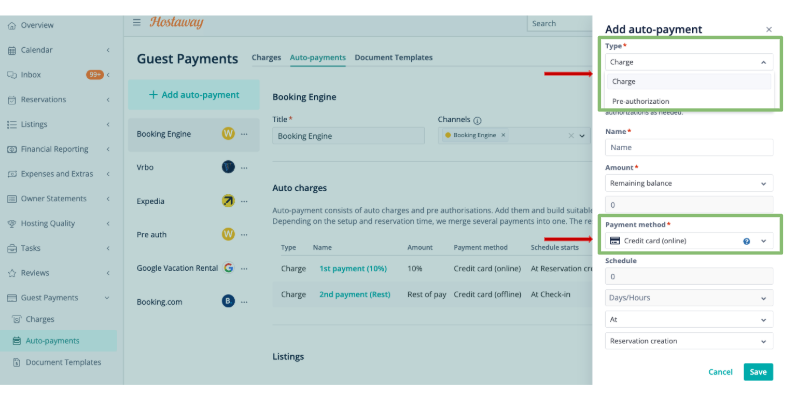
Task: Open Auto-payments in the sidebar submenu
Action: (52, 341)
